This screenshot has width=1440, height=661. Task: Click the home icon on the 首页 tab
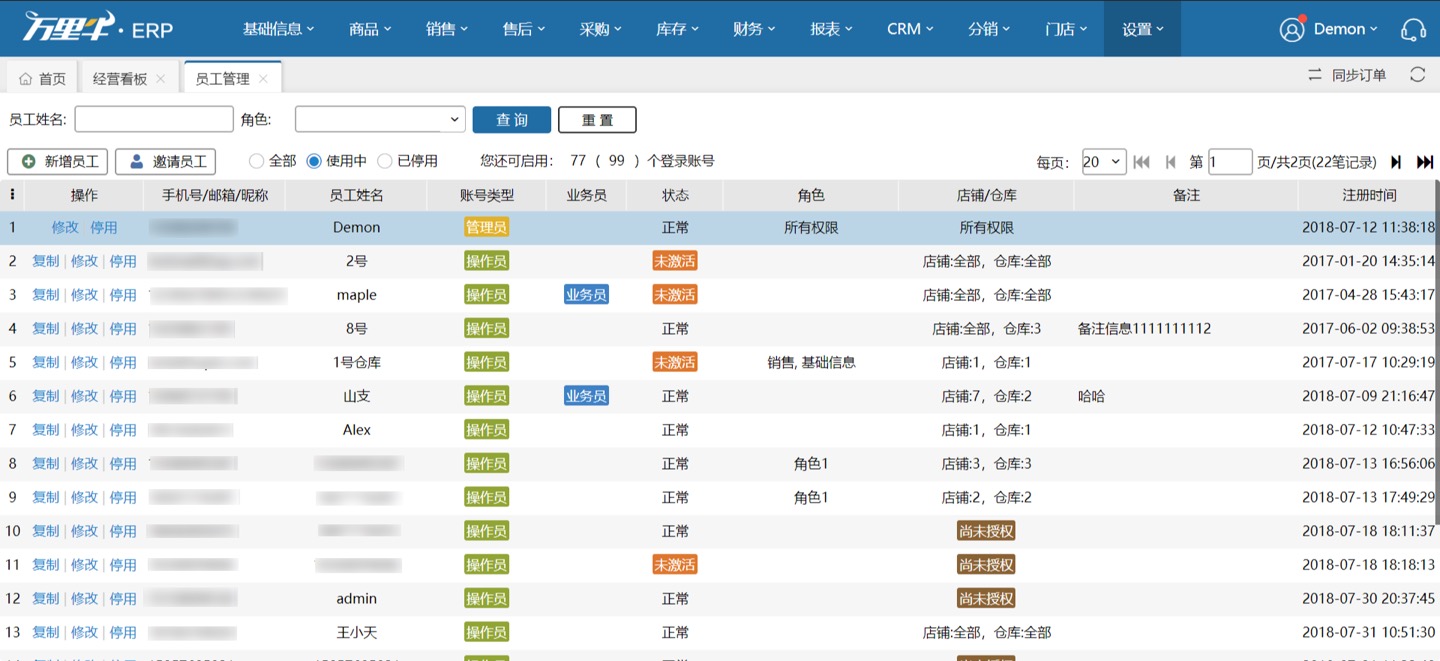(x=25, y=76)
